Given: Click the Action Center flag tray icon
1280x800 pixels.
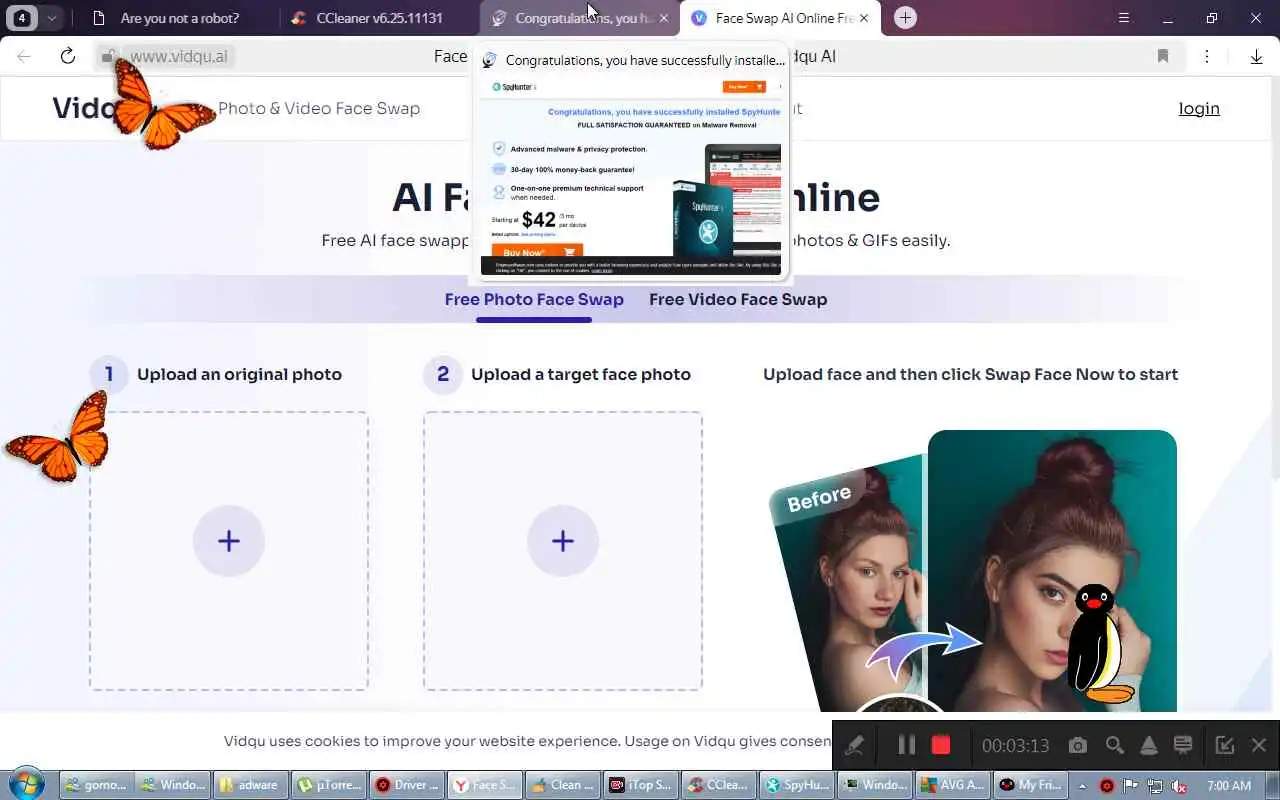Looking at the screenshot, I should pyautogui.click(x=1131, y=785).
